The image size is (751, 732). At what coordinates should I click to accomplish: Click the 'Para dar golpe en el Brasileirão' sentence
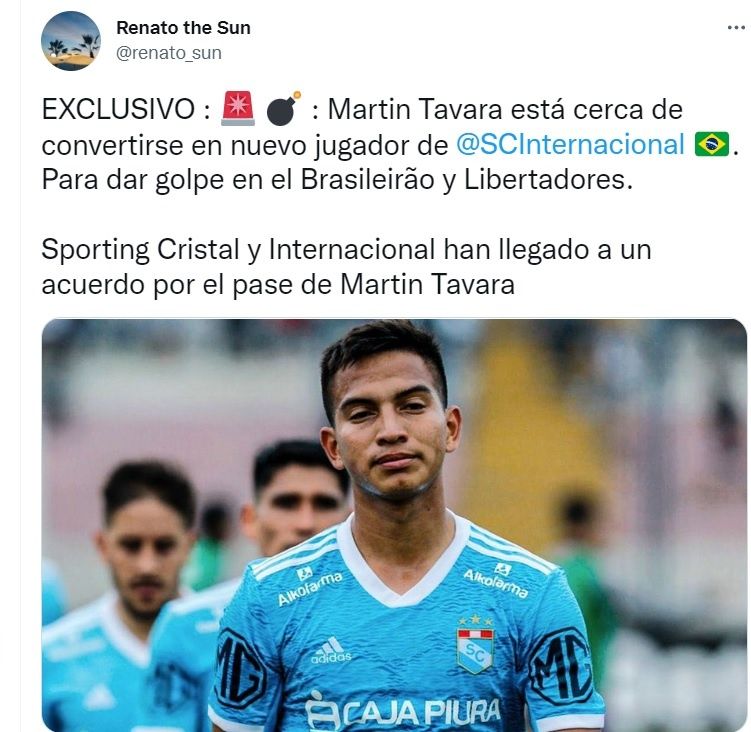click(337, 180)
